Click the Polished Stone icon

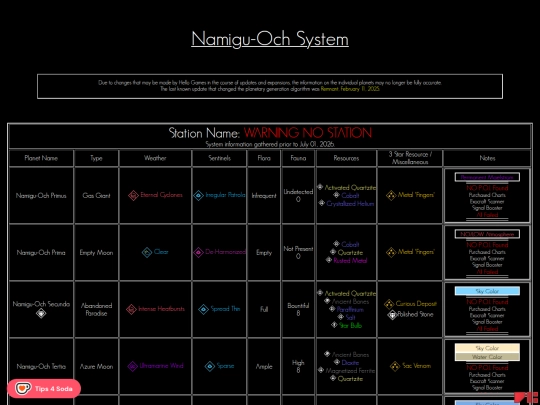(x=392, y=315)
